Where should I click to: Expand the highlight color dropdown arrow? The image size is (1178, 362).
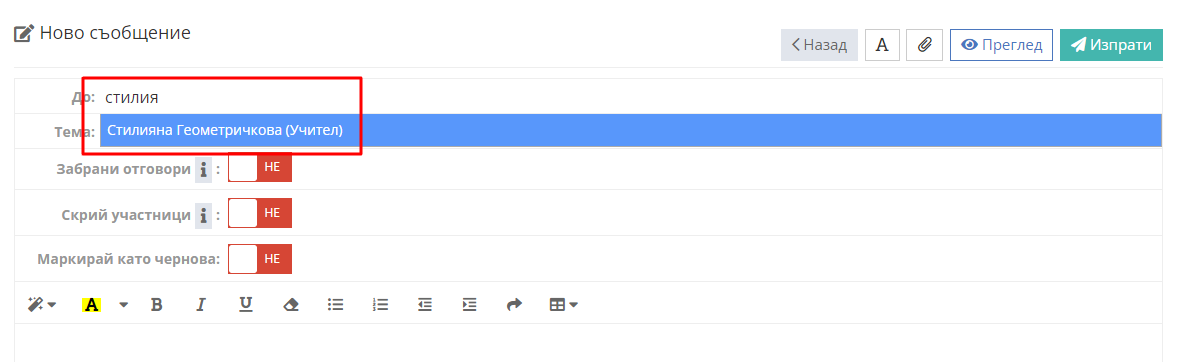pyautogui.click(x=124, y=304)
